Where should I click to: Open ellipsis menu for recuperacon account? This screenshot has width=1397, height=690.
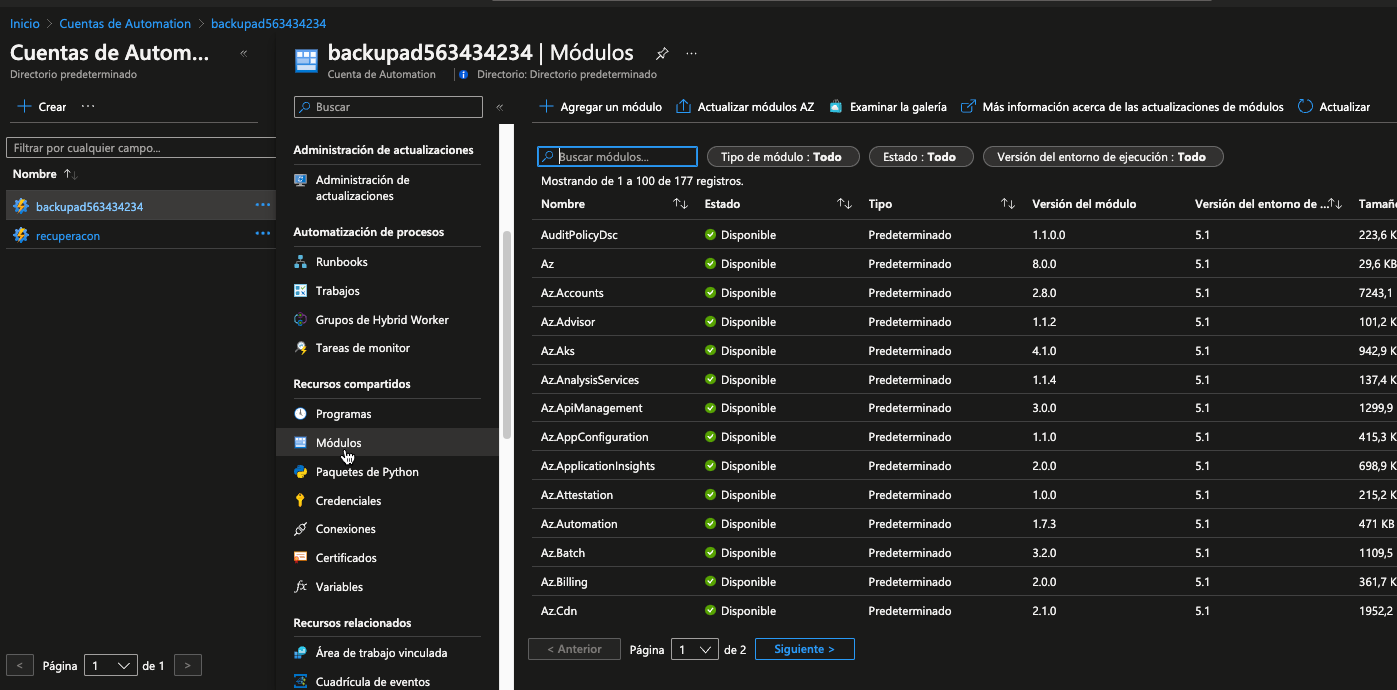point(263,235)
